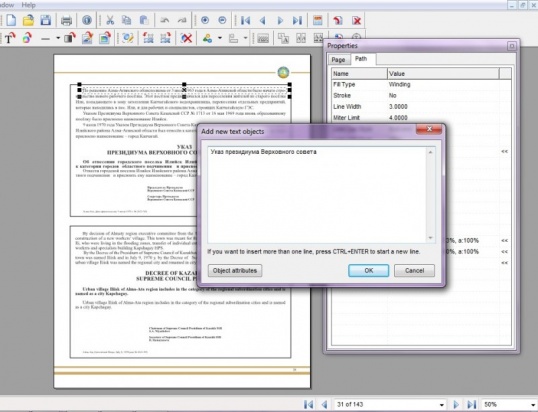Open the Object attributes settings

(235, 270)
